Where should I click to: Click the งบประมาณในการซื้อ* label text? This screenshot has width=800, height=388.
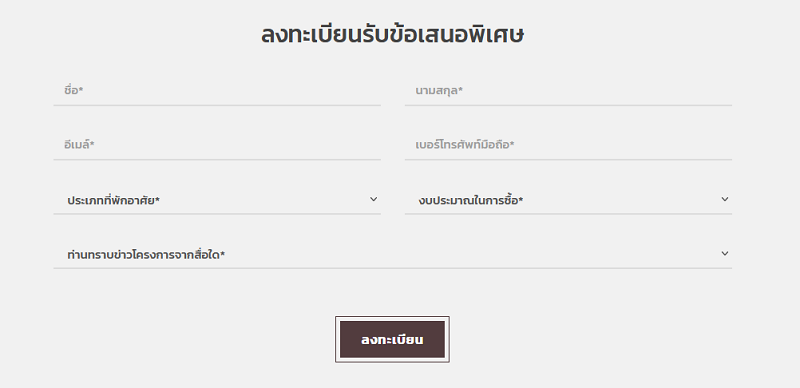(x=470, y=200)
